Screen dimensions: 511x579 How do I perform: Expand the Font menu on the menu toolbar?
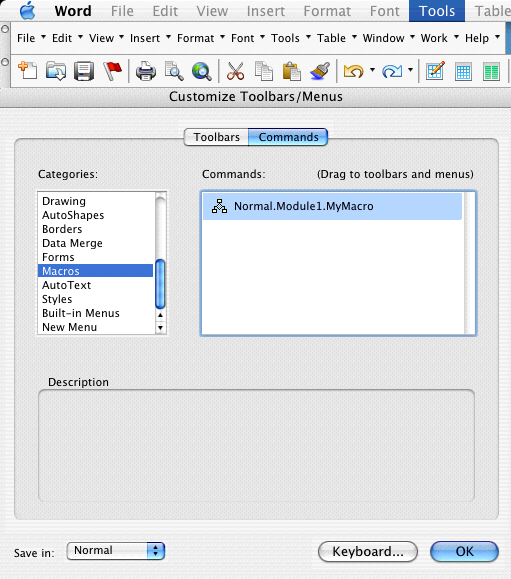[248, 38]
